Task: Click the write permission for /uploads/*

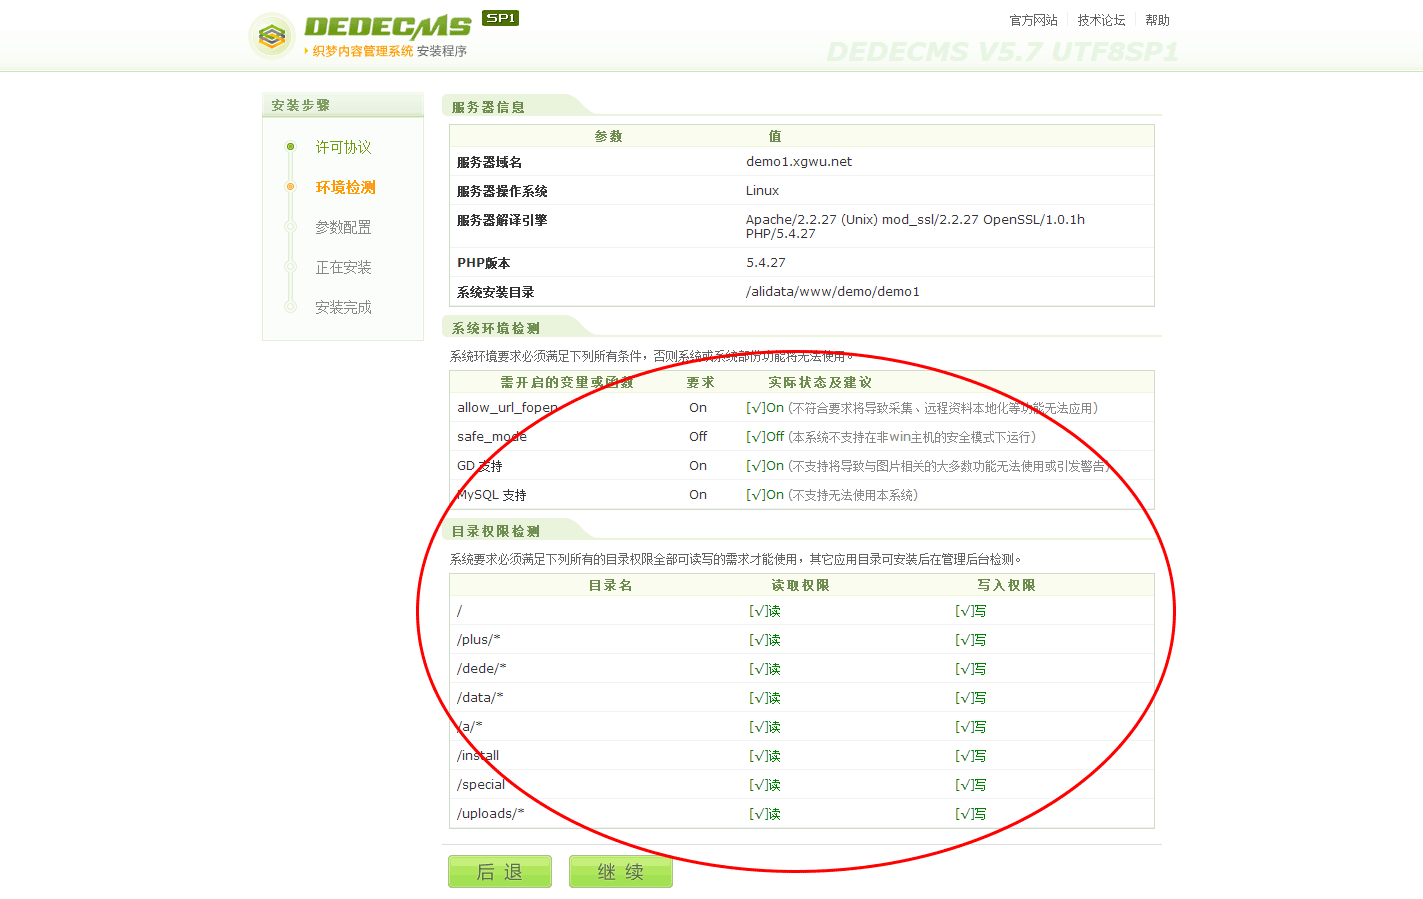Action: click(x=970, y=813)
